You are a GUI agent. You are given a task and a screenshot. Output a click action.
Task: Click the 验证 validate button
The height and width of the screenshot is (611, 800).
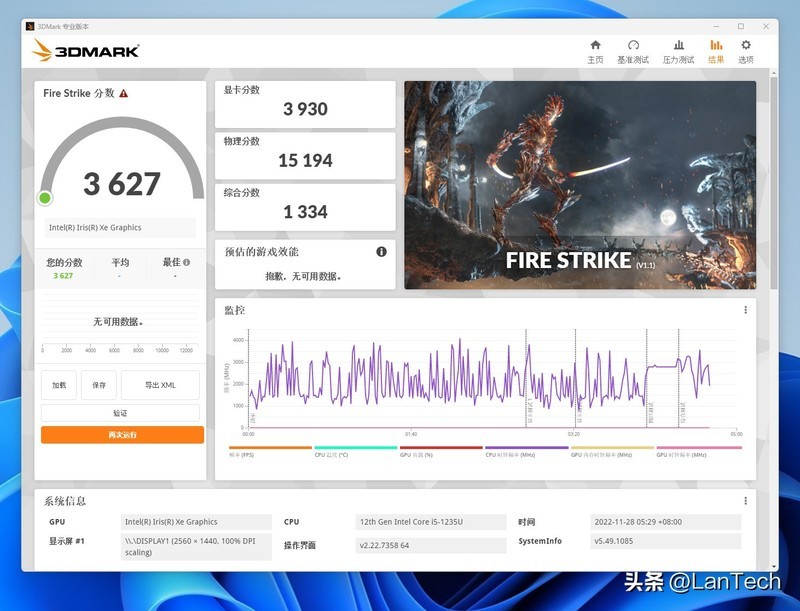pyautogui.click(x=120, y=413)
